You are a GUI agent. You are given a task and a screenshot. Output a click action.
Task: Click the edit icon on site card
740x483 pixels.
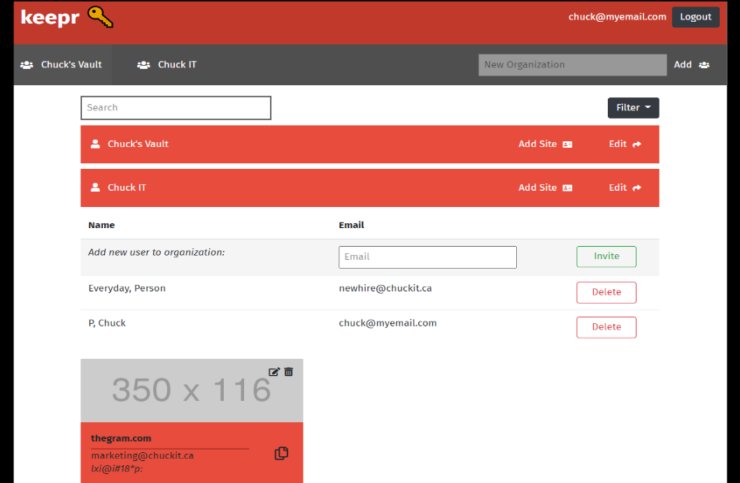coord(274,372)
